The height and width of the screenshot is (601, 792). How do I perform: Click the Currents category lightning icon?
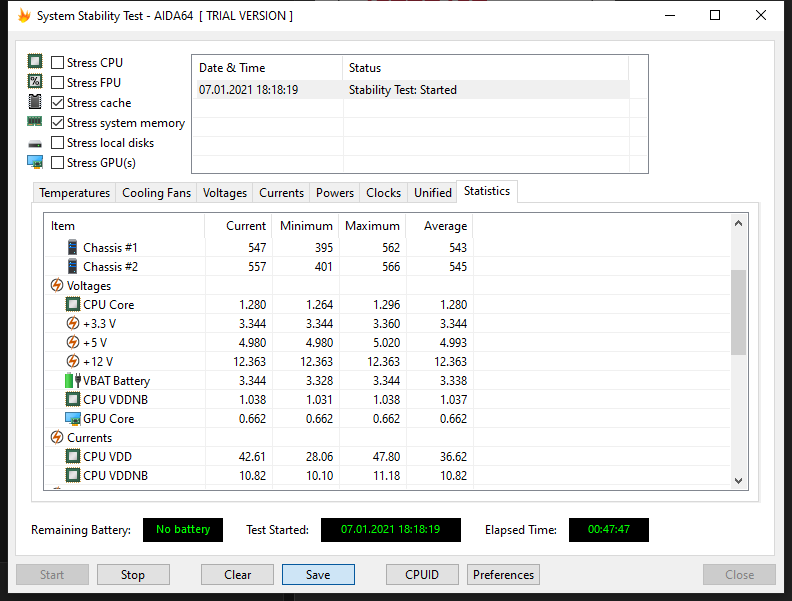click(x=57, y=437)
